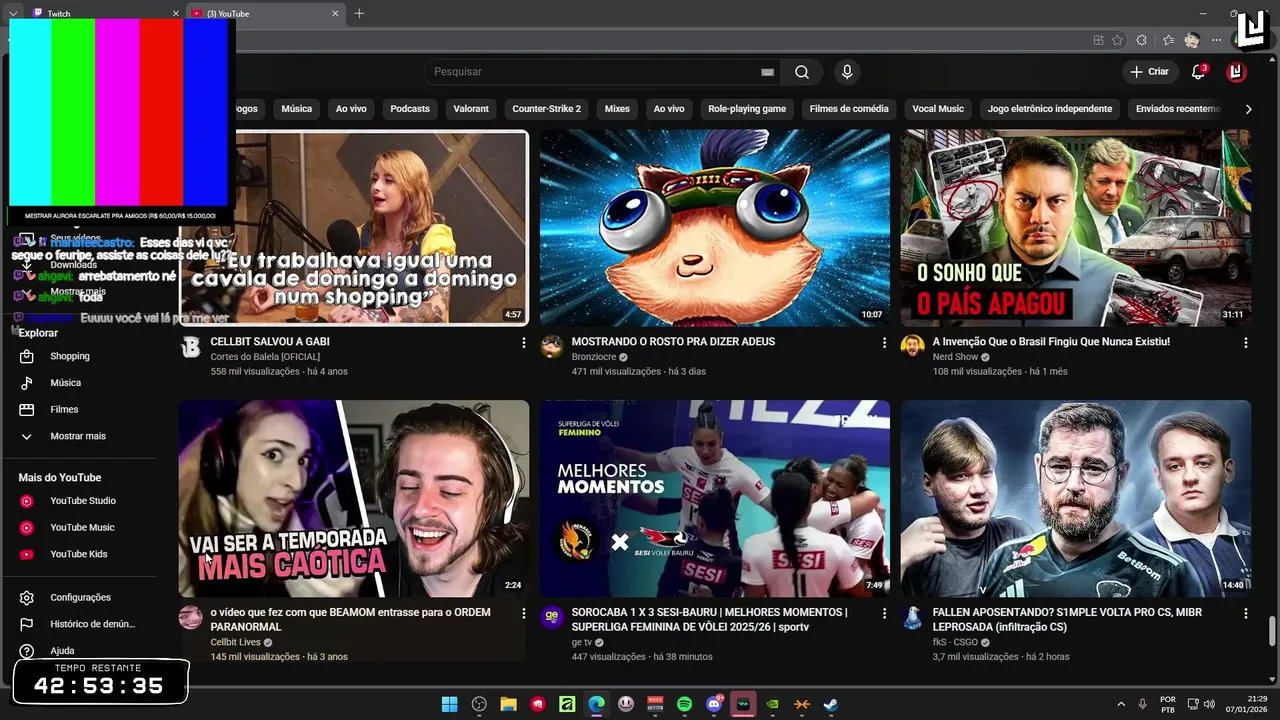Screen dimensions: 1280x720
Task: Close the Twitch tab
Action: coord(176,14)
